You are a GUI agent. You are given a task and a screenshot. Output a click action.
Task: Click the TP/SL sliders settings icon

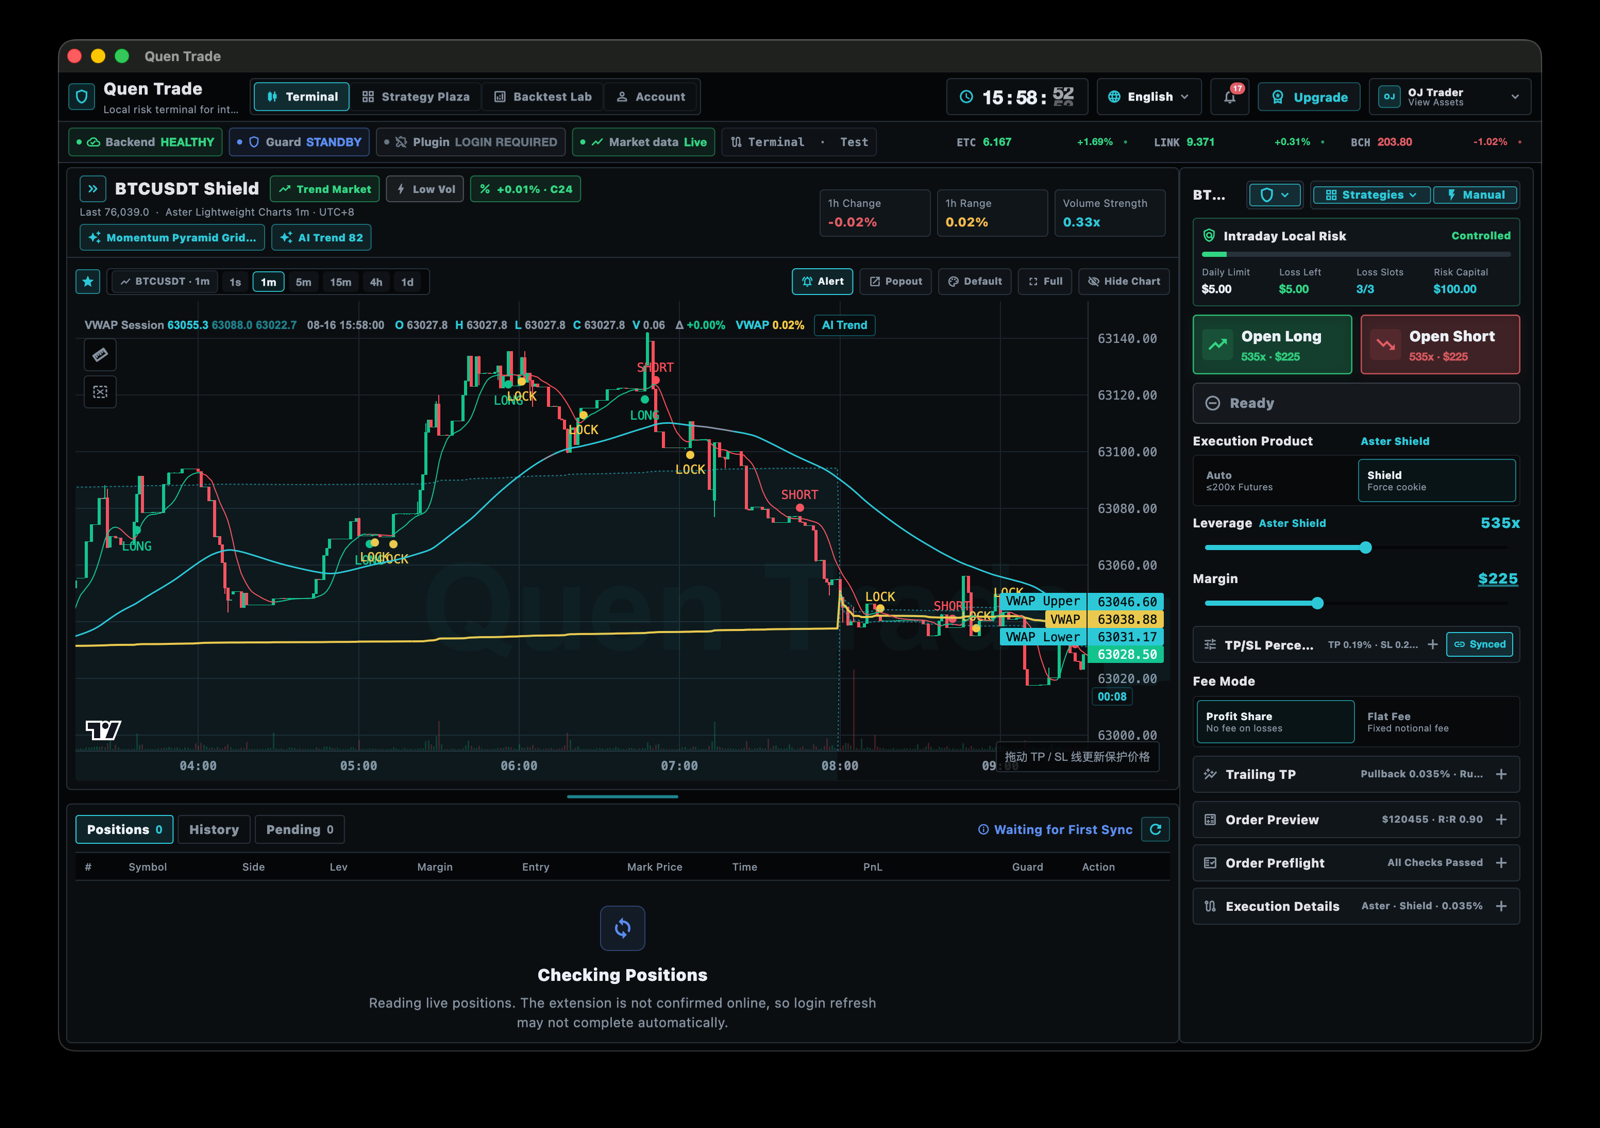1210,645
